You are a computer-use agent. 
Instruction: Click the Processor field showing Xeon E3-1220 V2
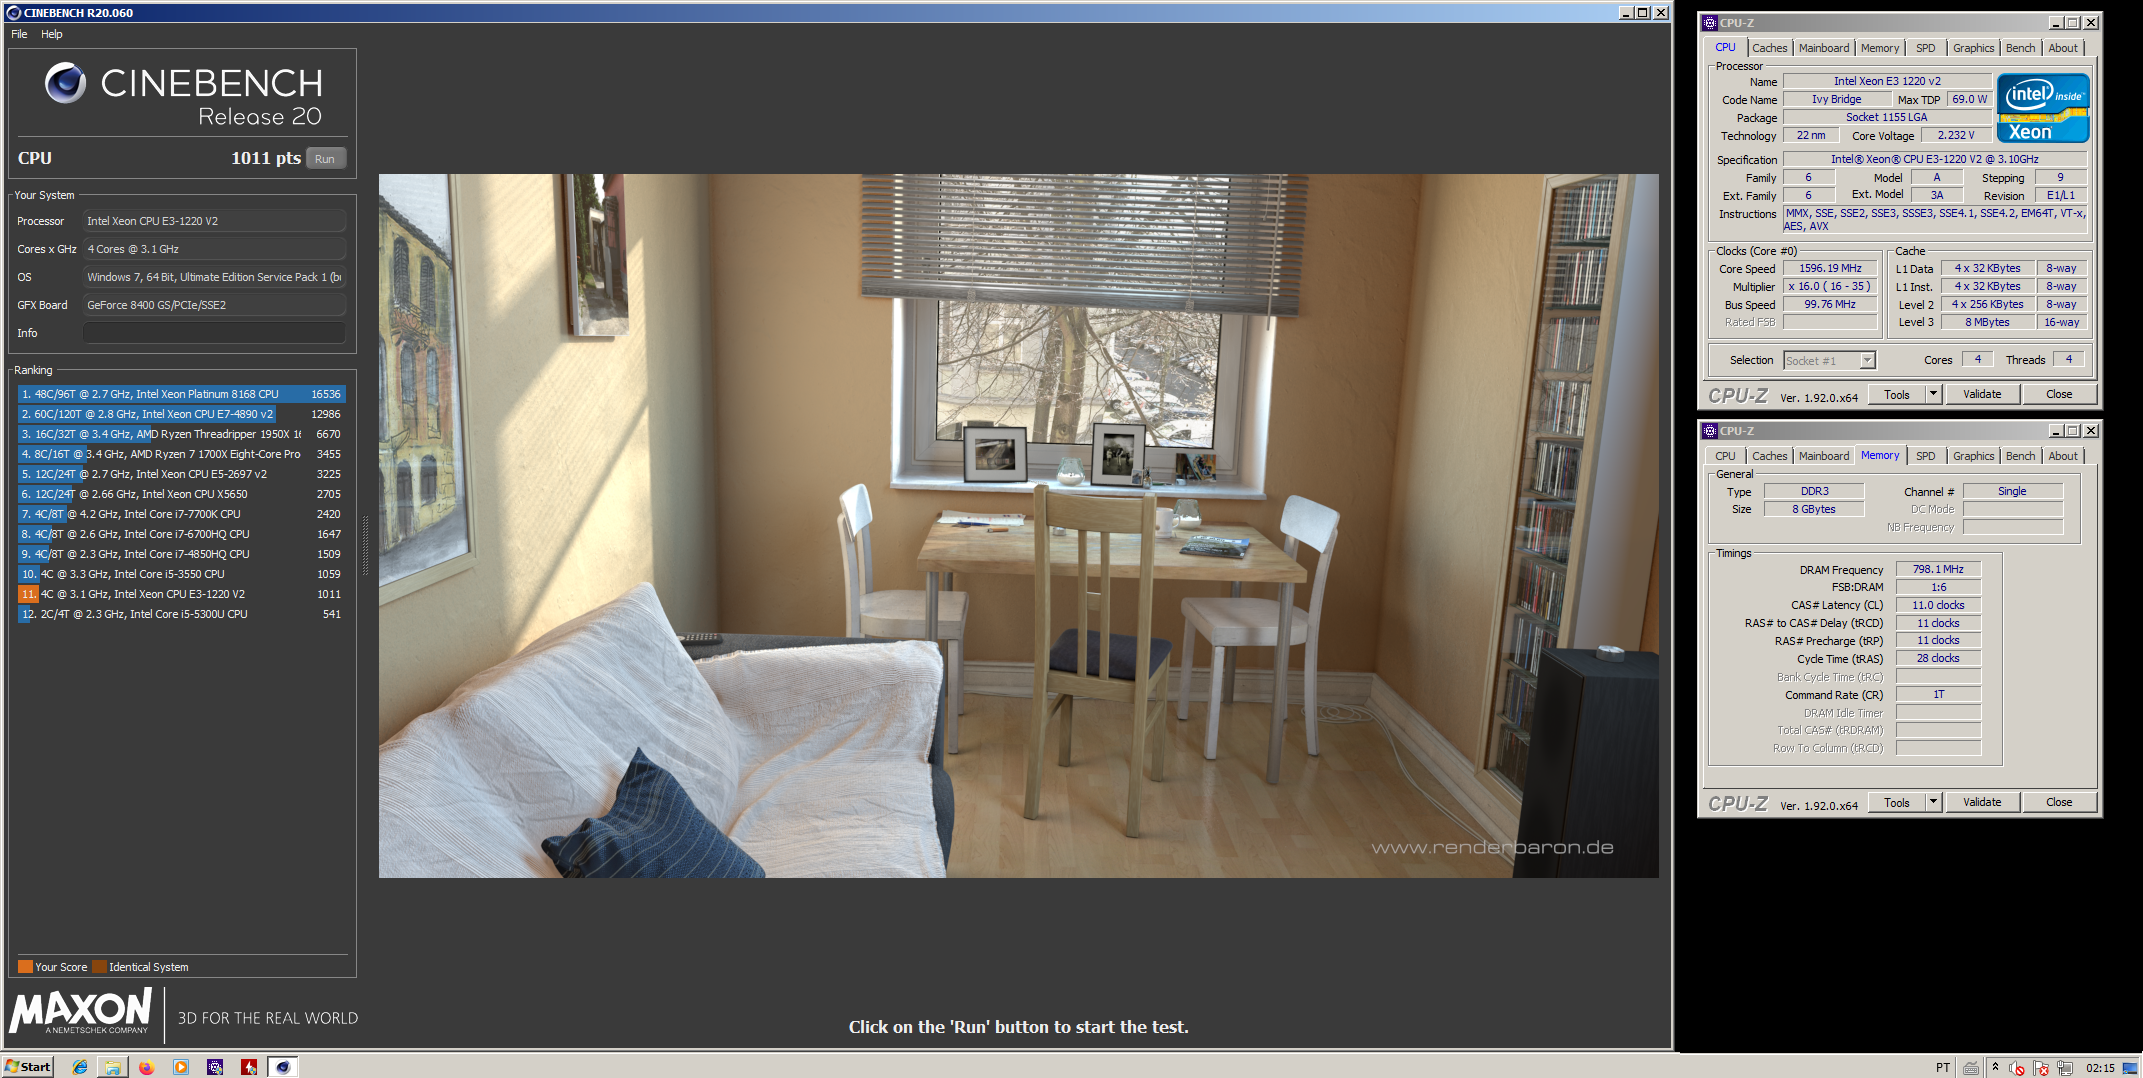[x=215, y=221]
